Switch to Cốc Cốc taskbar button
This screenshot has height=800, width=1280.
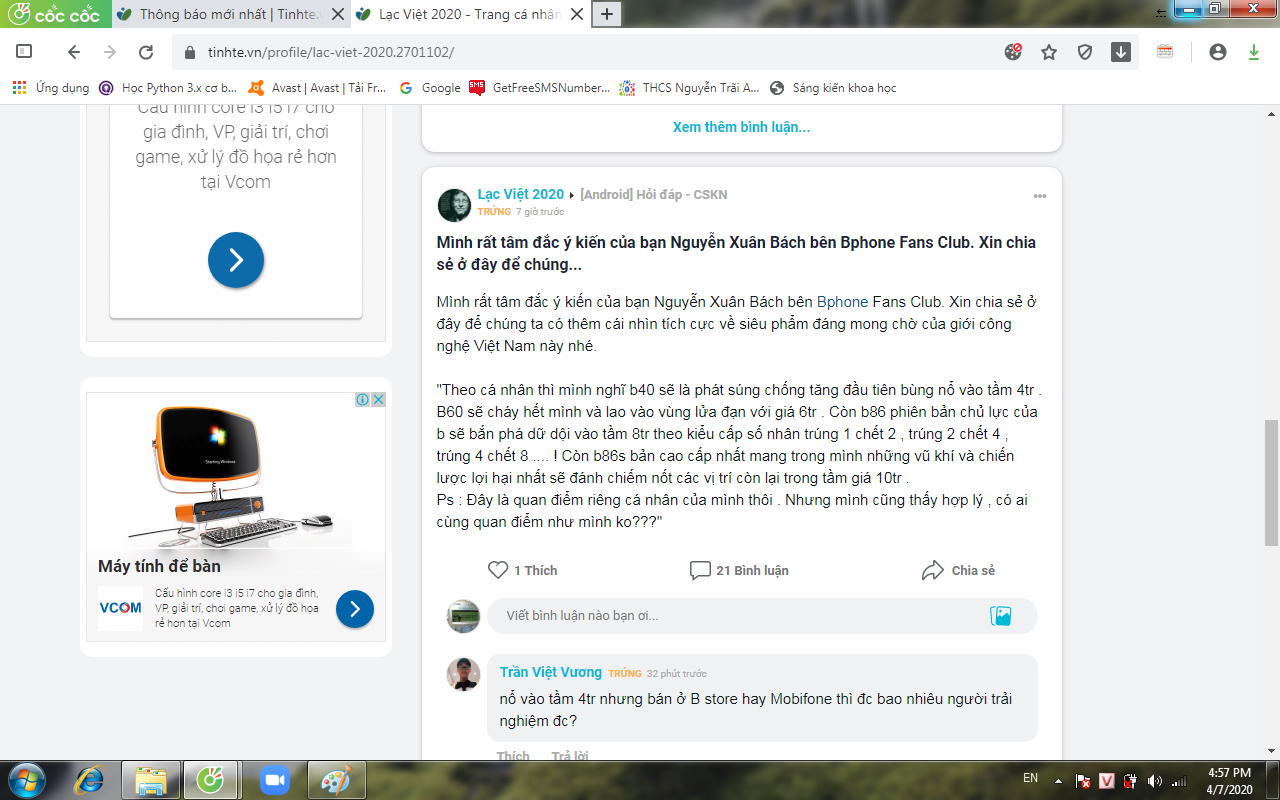211,779
